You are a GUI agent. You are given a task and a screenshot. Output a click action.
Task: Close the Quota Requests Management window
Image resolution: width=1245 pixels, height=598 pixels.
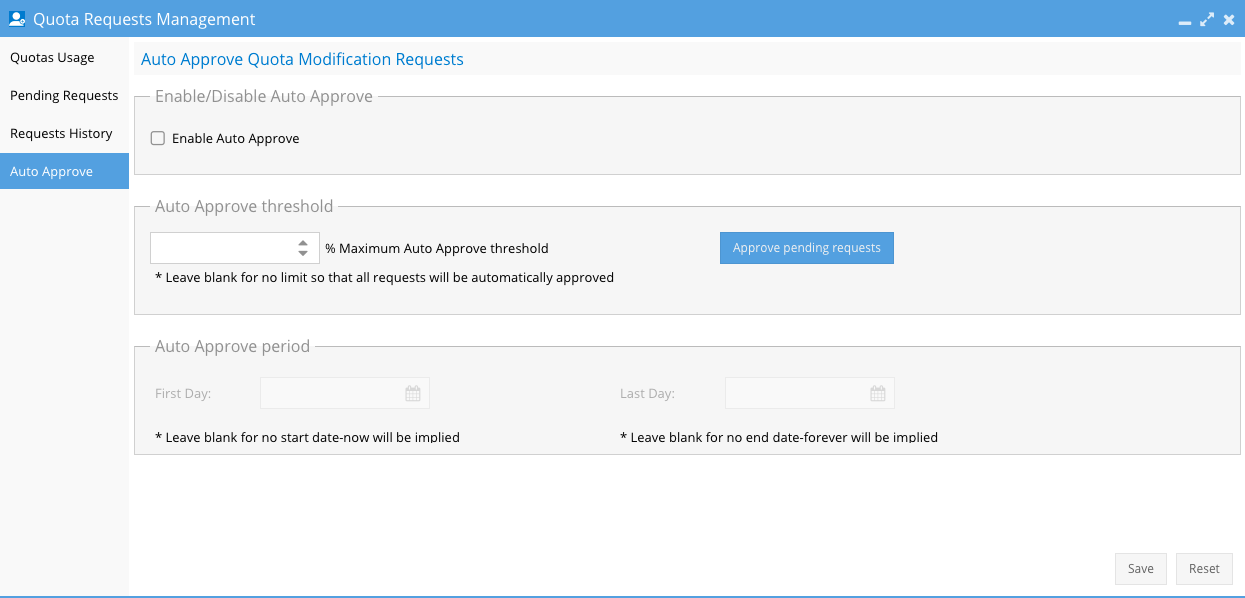pyautogui.click(x=1229, y=19)
